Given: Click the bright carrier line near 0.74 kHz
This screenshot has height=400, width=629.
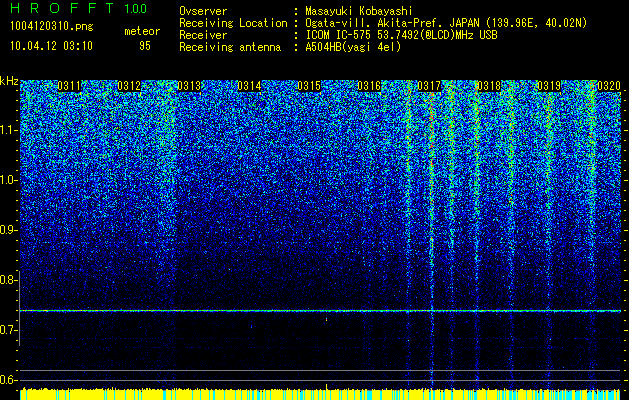Looking at the screenshot, I should pyautogui.click(x=320, y=311).
